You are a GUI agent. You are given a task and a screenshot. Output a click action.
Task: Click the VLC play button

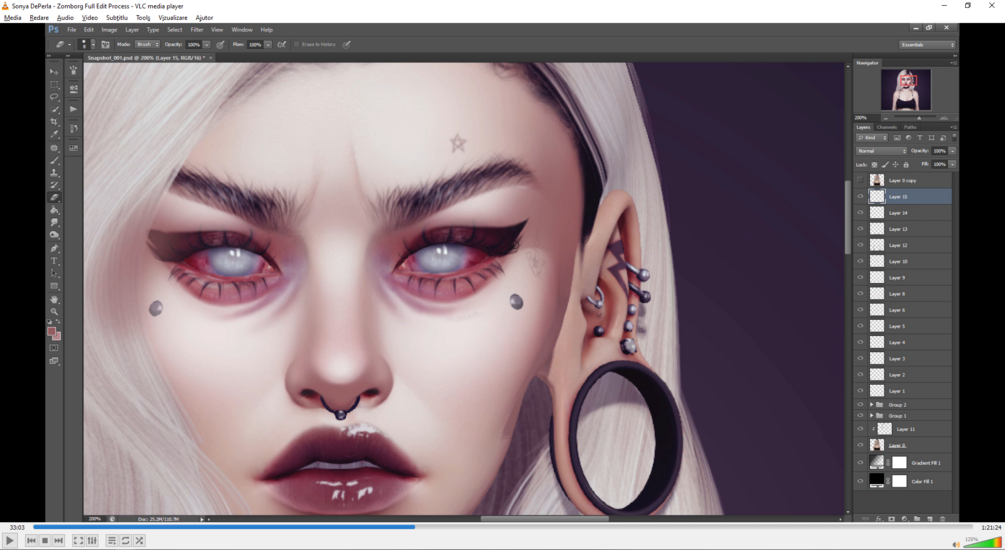10,540
